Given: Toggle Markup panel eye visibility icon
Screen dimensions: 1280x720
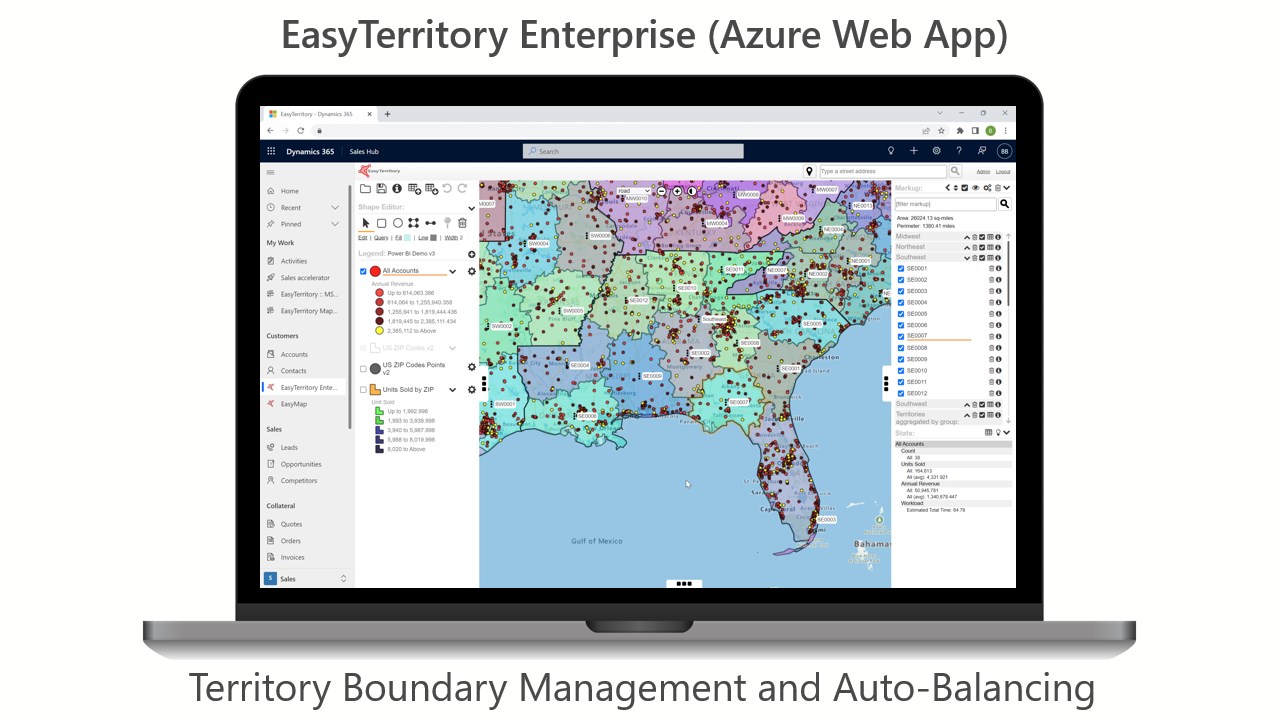Looking at the screenshot, I should coord(976,188).
